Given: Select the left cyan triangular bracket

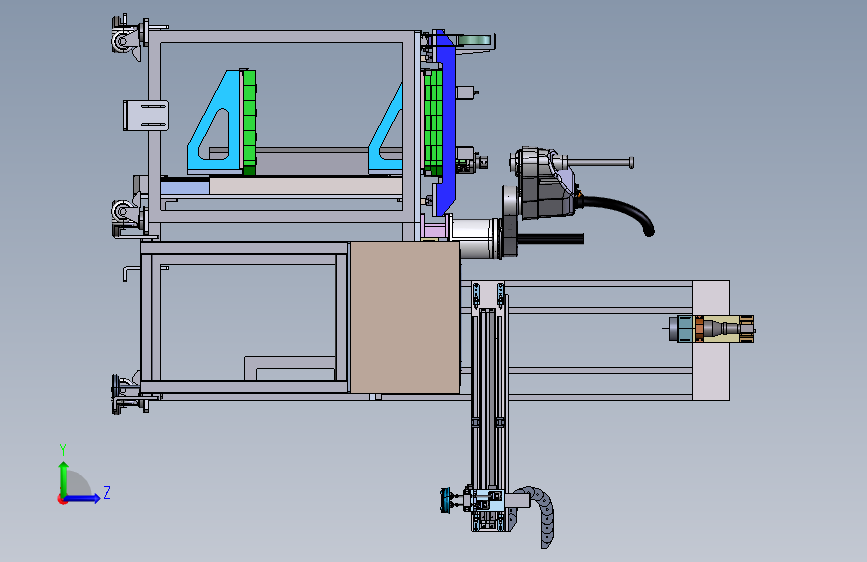Looking at the screenshot, I should click(x=215, y=121).
